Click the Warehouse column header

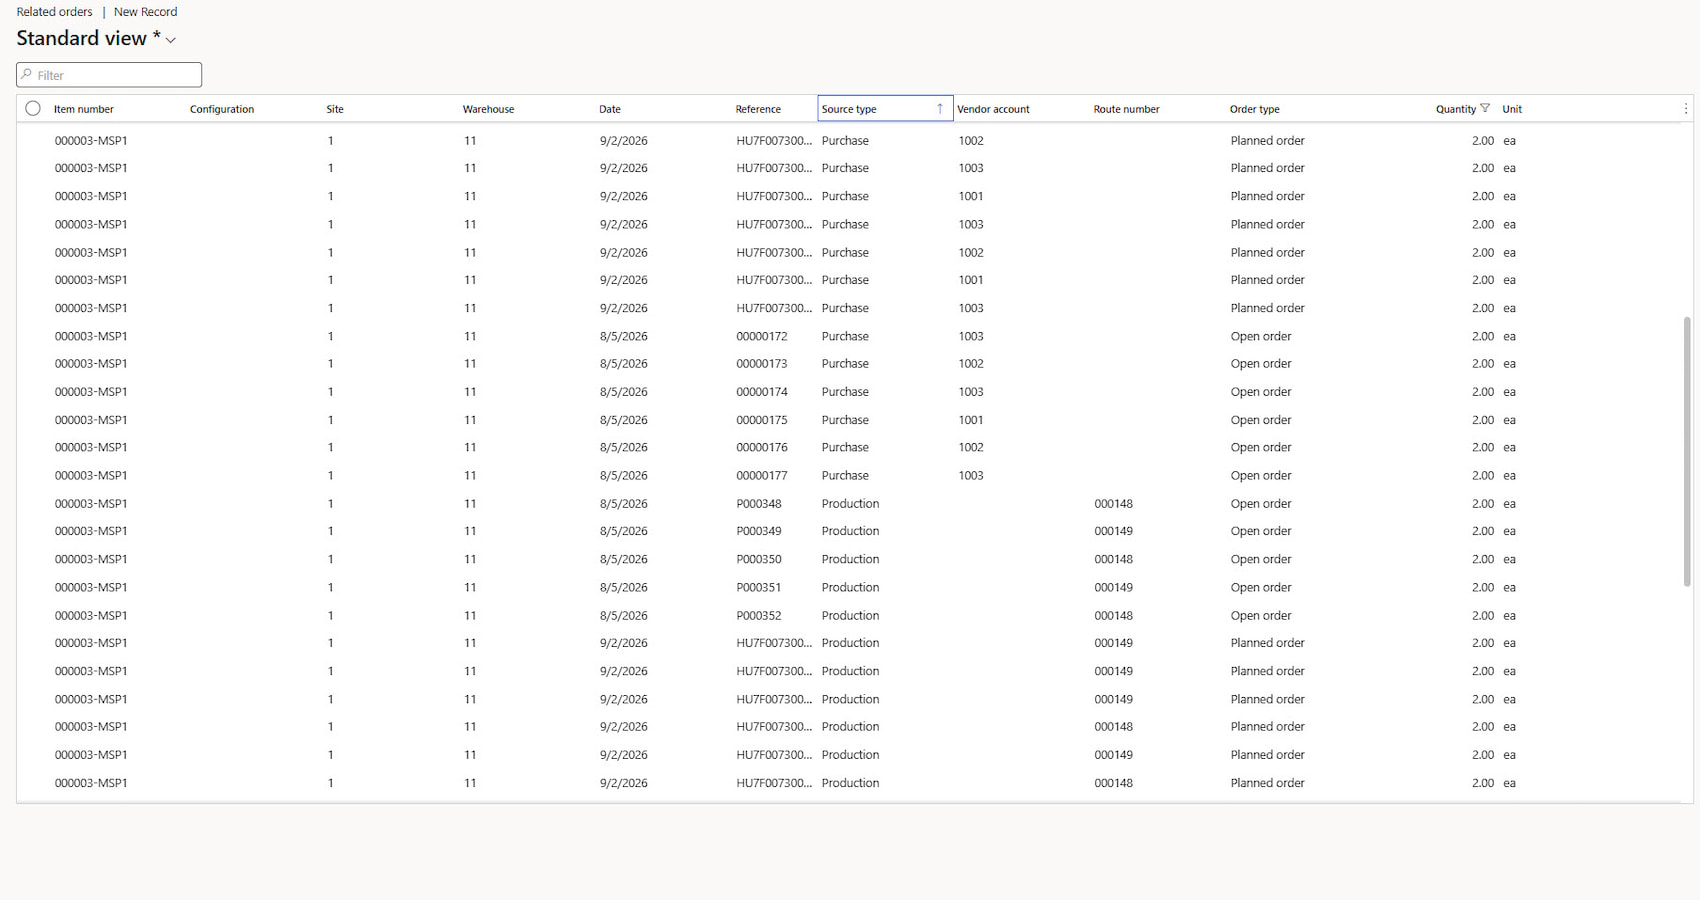(x=489, y=109)
